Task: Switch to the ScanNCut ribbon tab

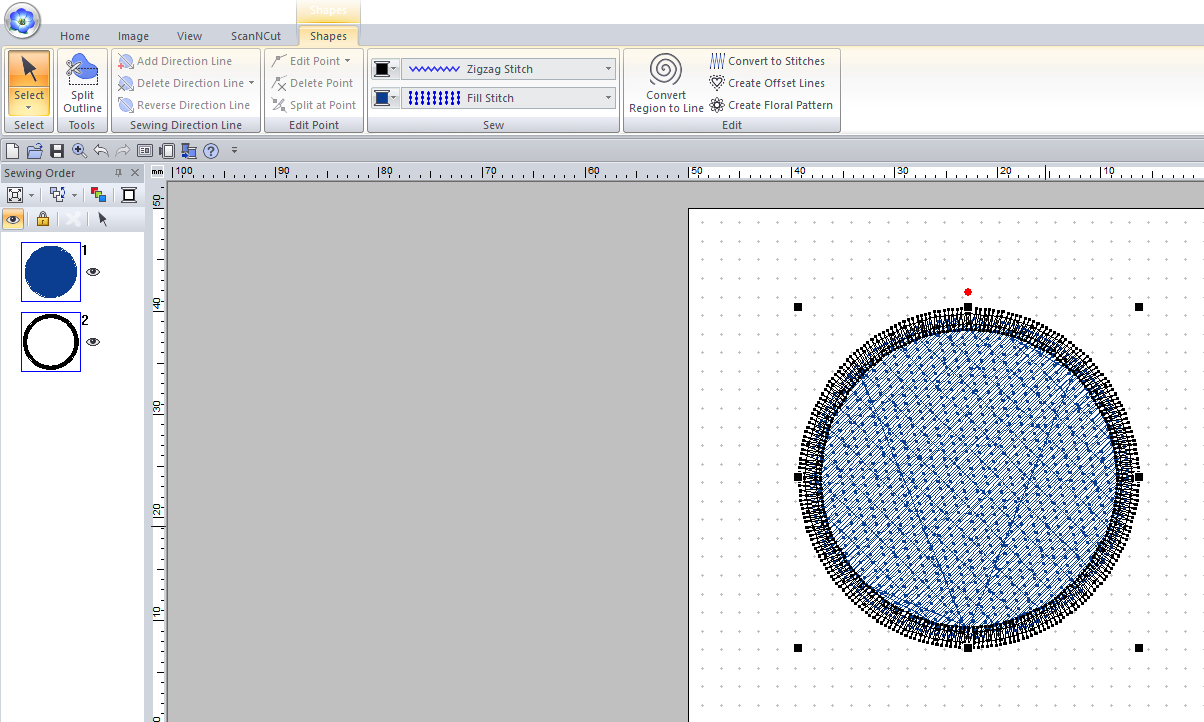Action: tap(256, 36)
